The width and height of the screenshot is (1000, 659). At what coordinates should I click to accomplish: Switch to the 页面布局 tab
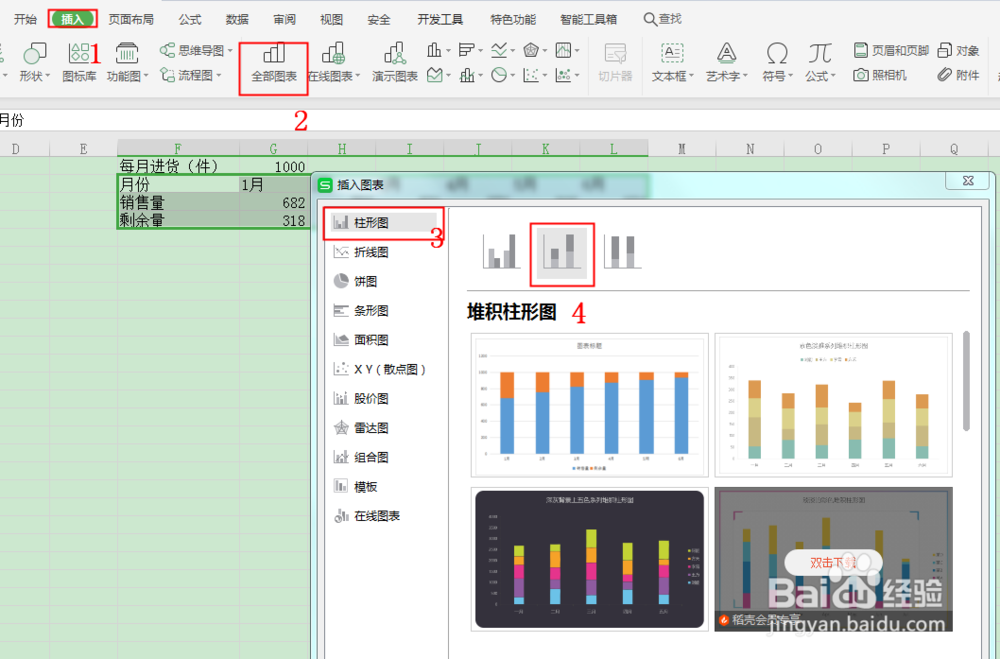coord(131,19)
